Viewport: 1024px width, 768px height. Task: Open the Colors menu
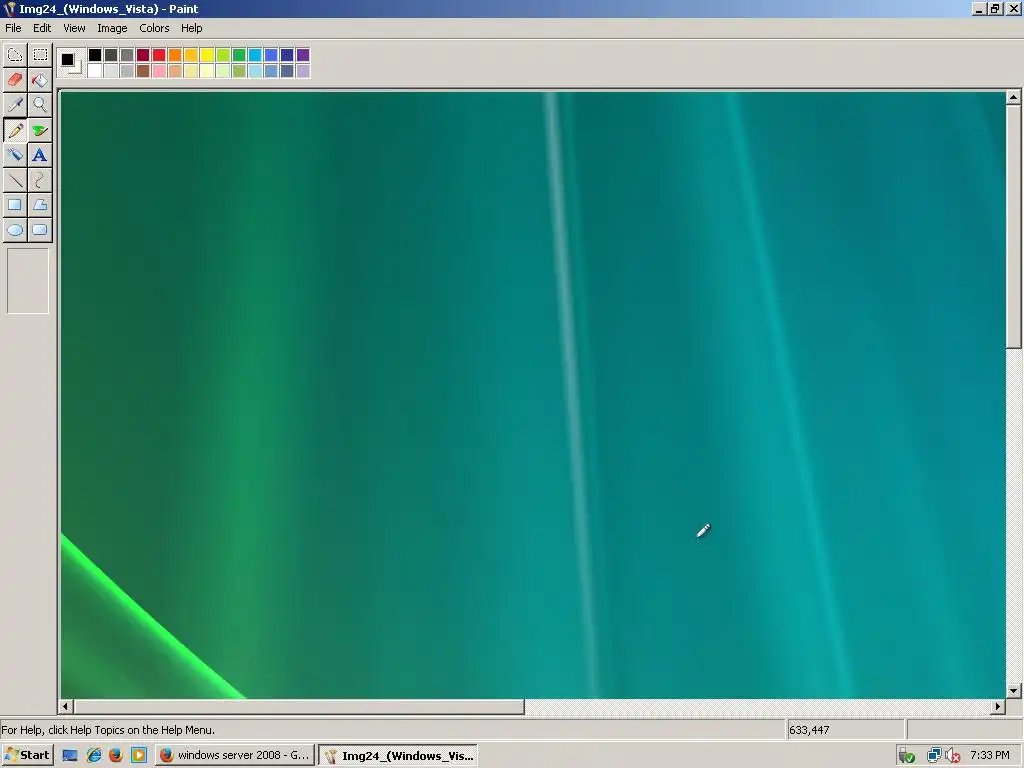tap(154, 28)
